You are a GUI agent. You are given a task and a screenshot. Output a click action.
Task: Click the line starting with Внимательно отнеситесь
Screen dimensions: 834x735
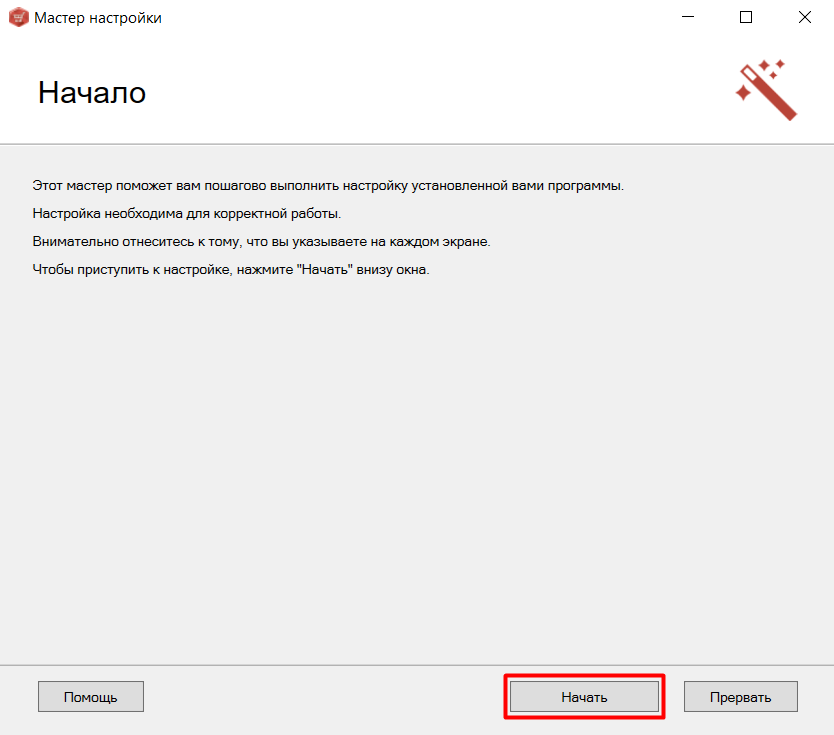point(261,241)
